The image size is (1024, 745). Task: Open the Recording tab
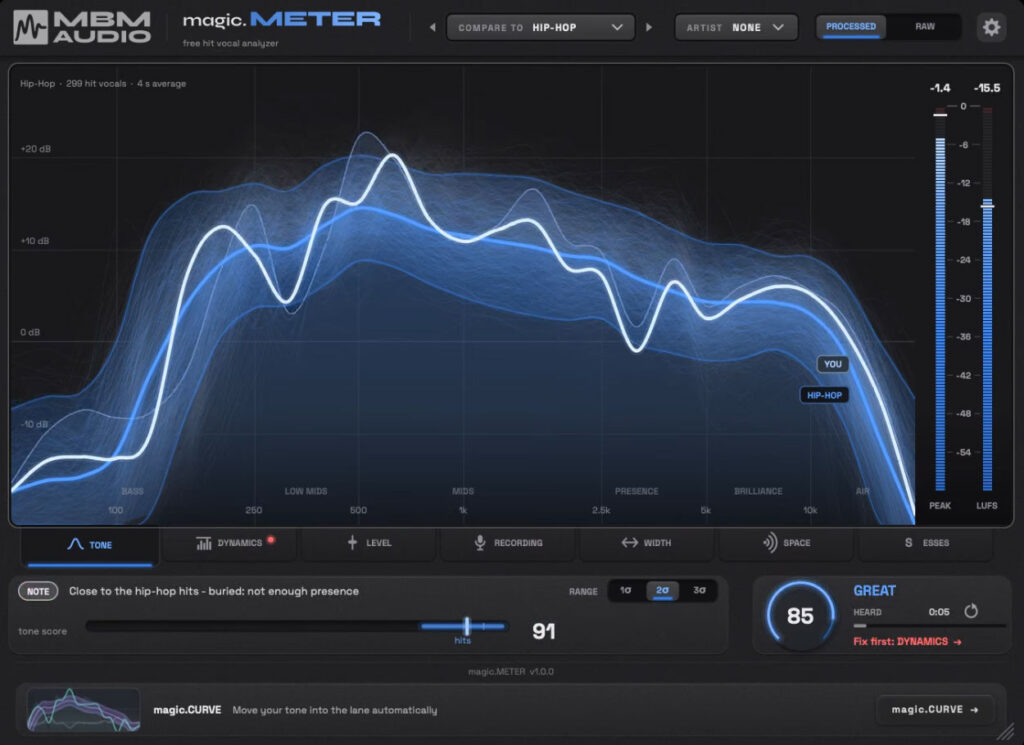509,543
